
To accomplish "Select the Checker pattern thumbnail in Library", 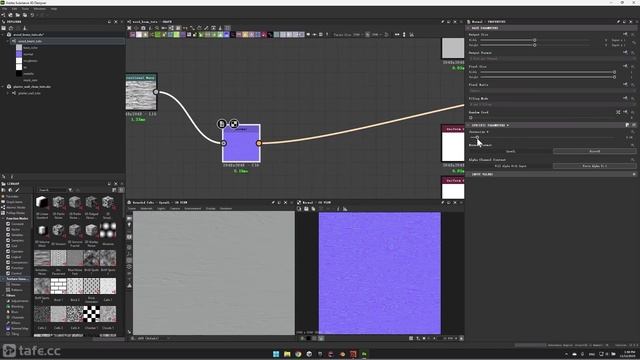I will coord(91,314).
